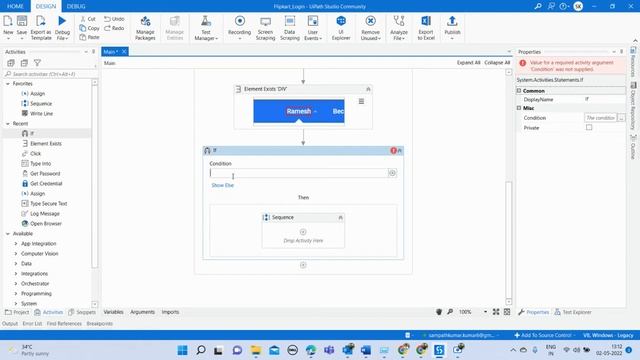Screen dimensions: 640x360
Task: Select Get Credential activity
Action: pyautogui.click(x=46, y=184)
